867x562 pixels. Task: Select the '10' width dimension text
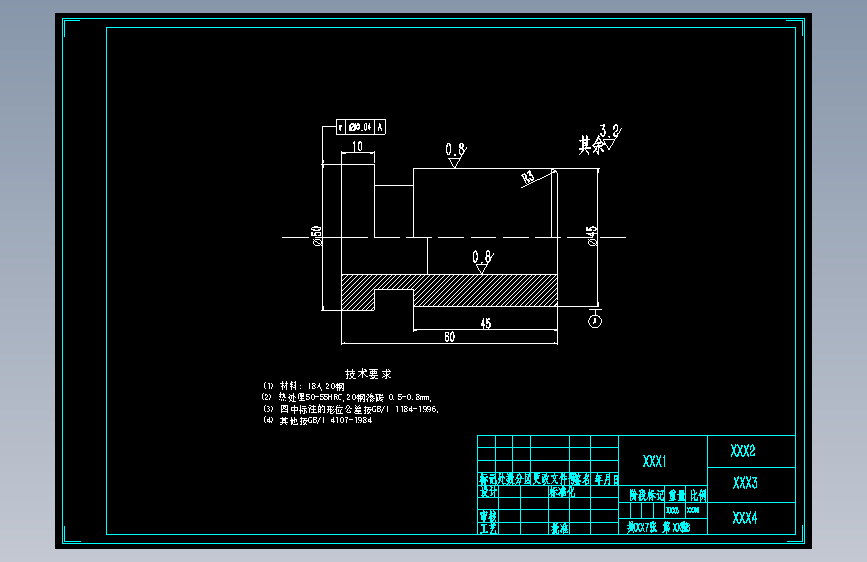click(x=358, y=146)
